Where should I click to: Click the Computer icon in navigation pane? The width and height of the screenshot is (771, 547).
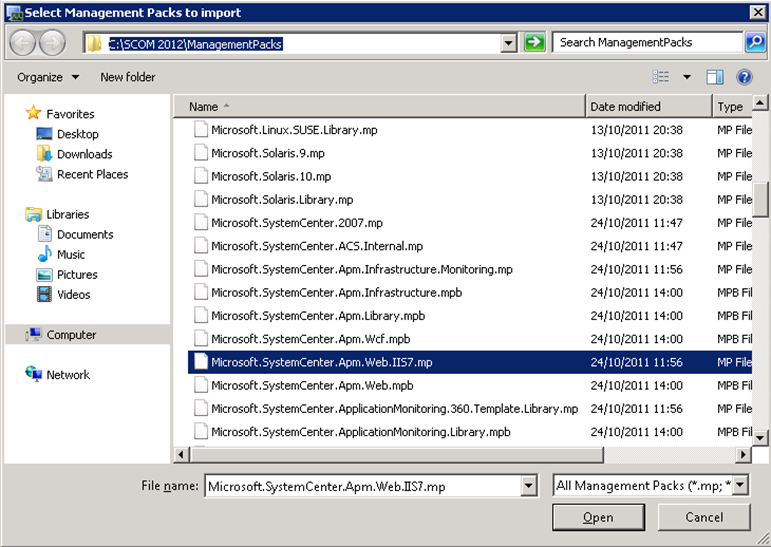coord(33,334)
